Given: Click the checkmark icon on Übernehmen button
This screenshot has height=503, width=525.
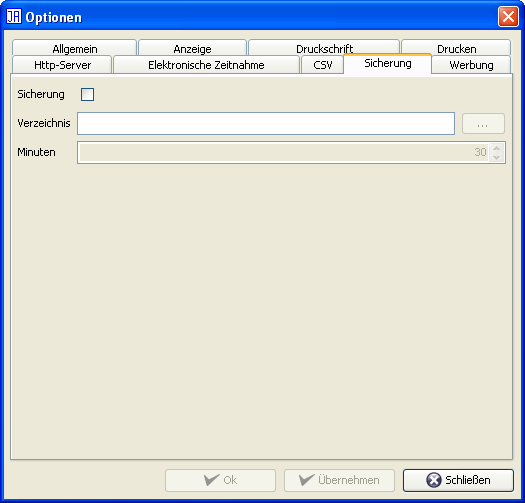Looking at the screenshot, I should click(306, 480).
